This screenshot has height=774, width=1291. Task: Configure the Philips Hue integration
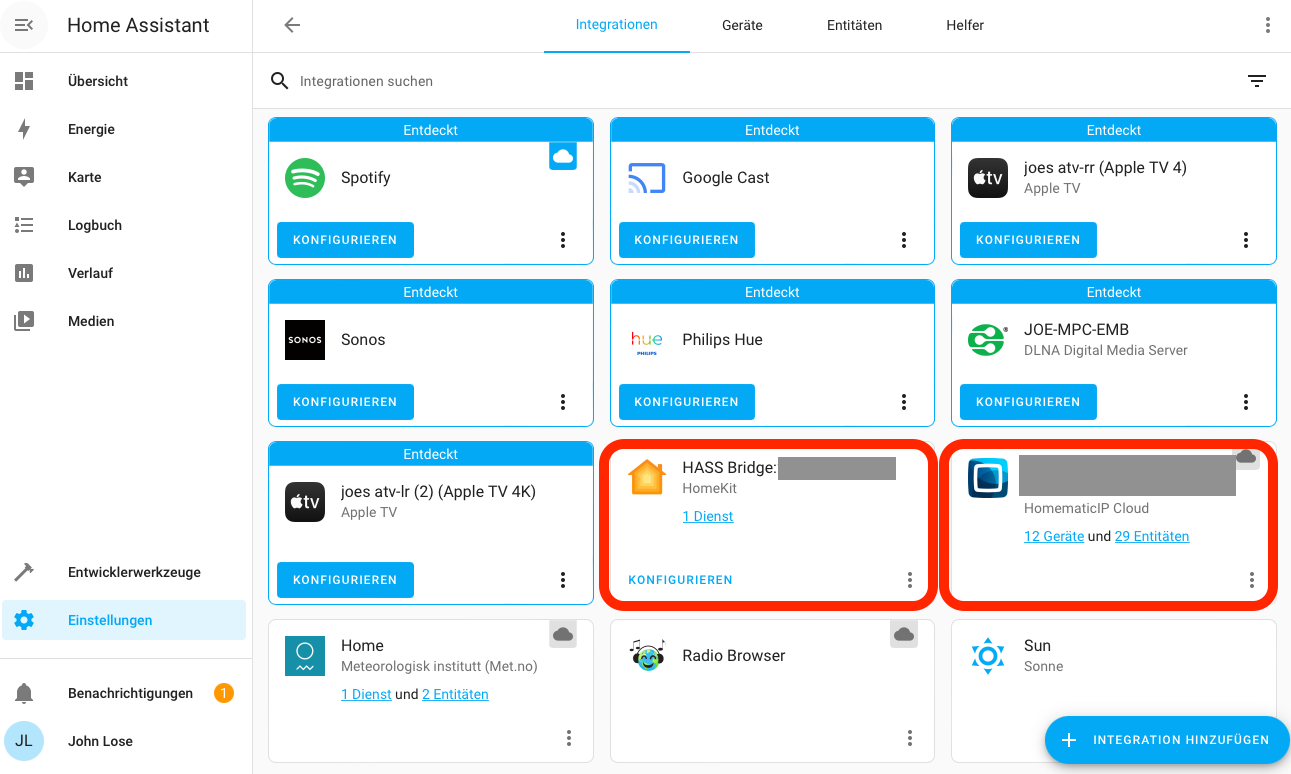686,402
